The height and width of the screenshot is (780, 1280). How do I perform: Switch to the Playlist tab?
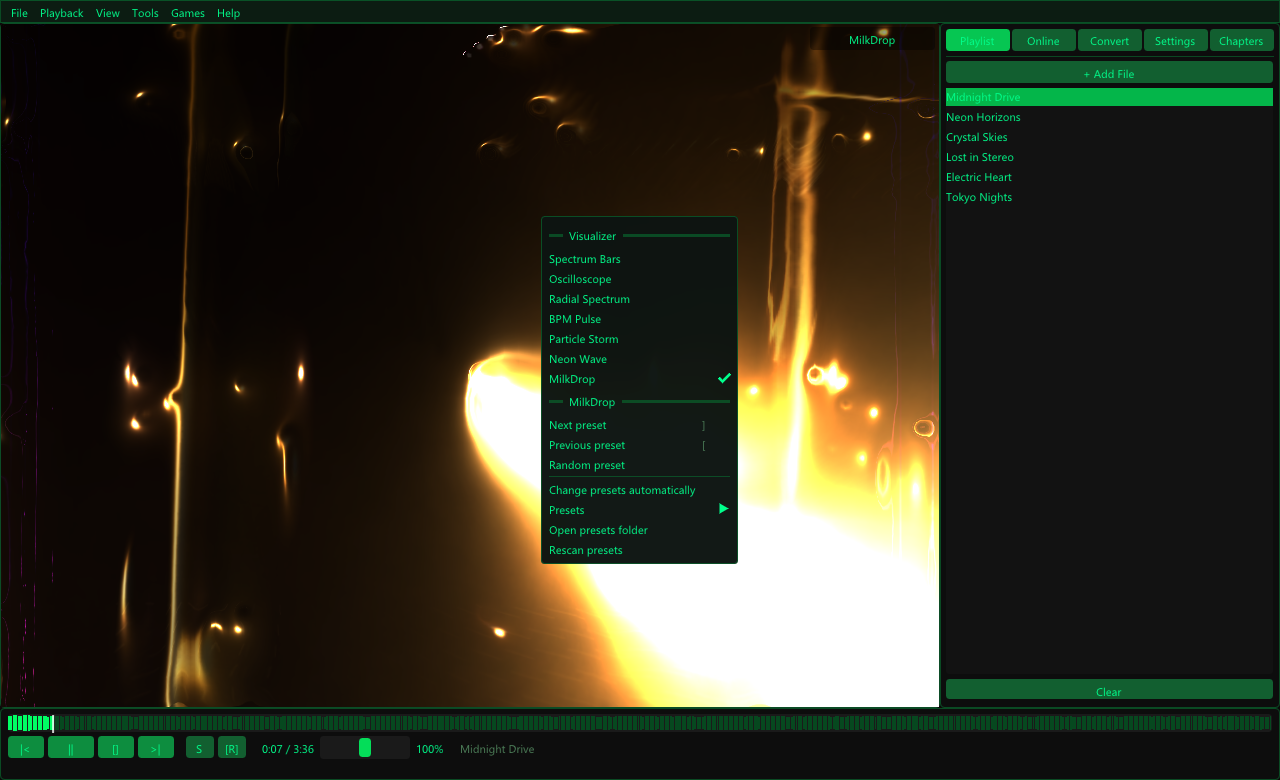click(977, 41)
